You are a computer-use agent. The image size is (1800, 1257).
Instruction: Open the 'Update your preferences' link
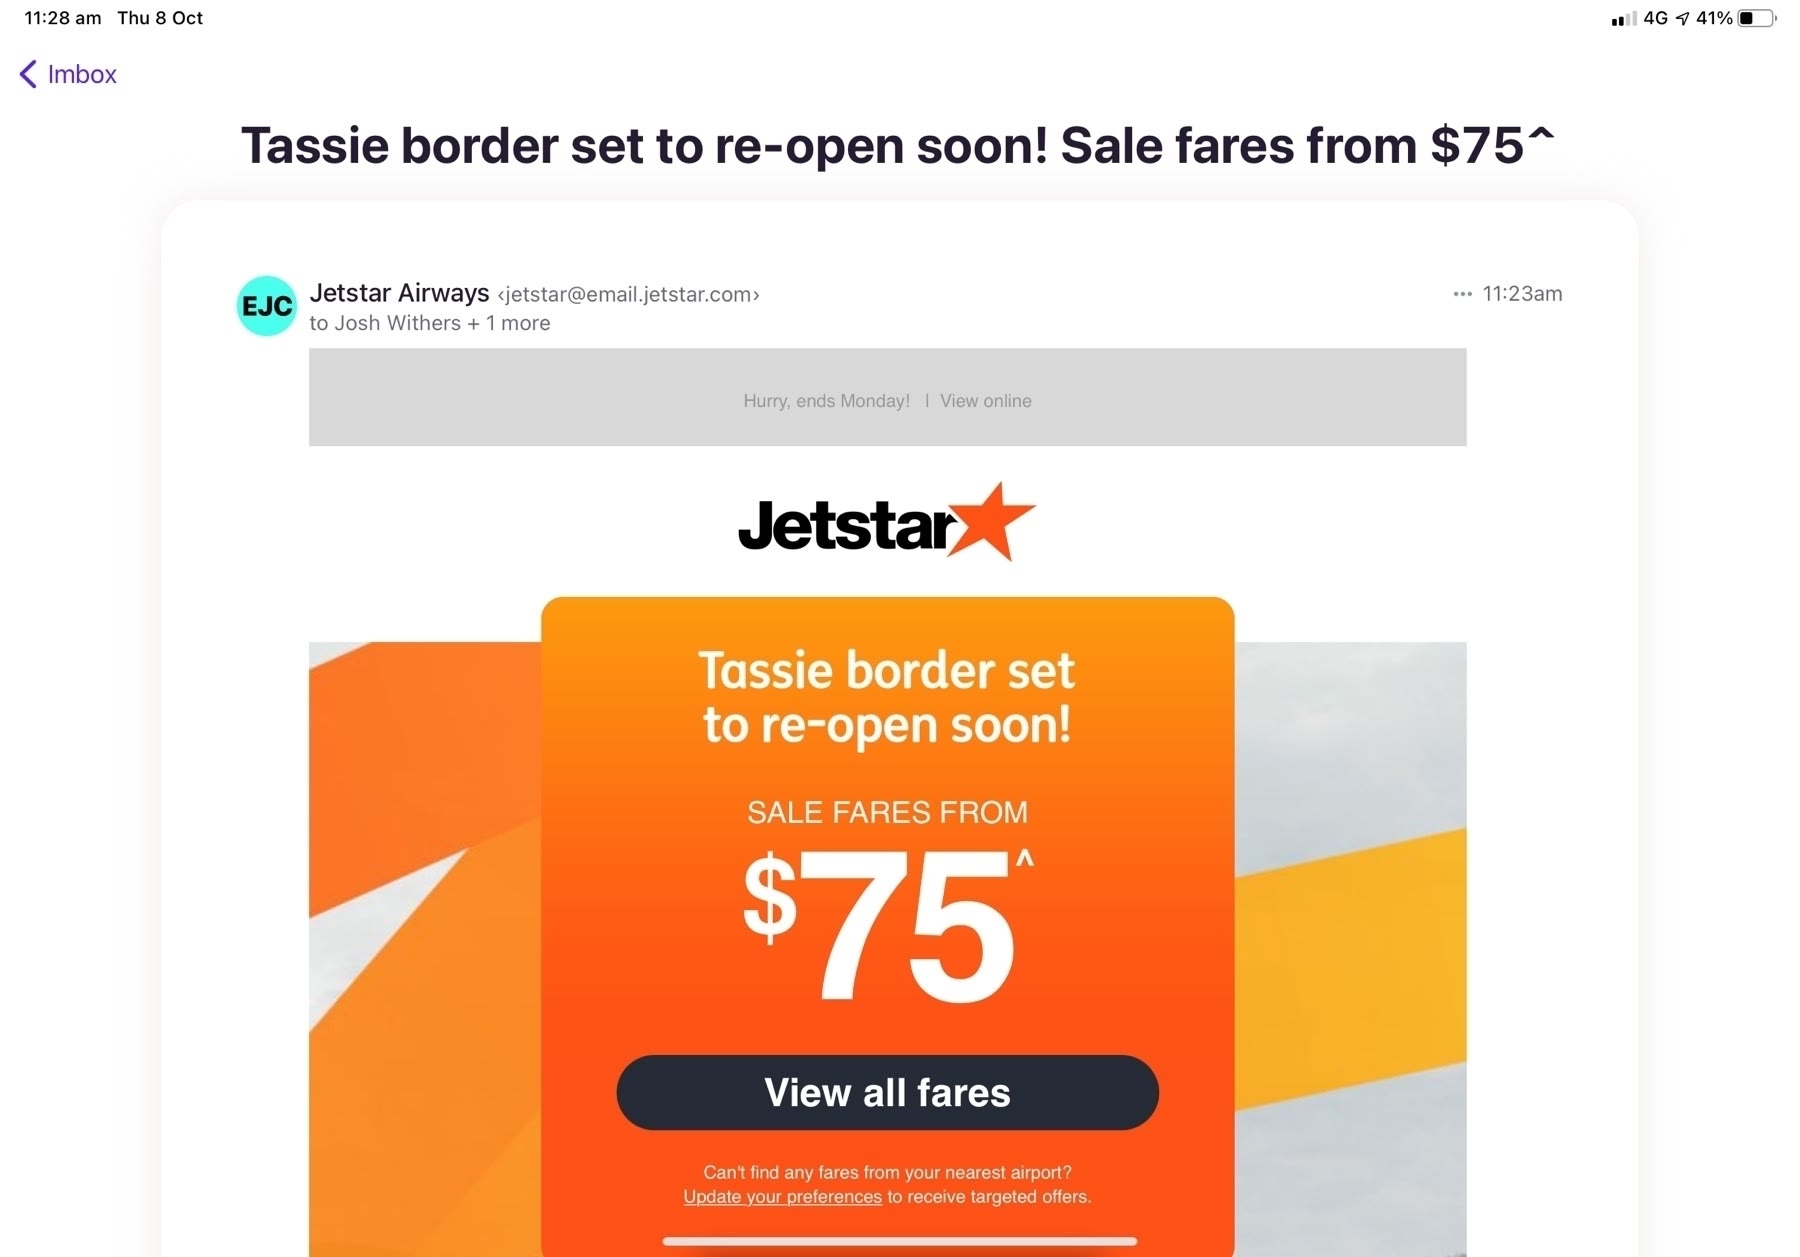tap(782, 1197)
